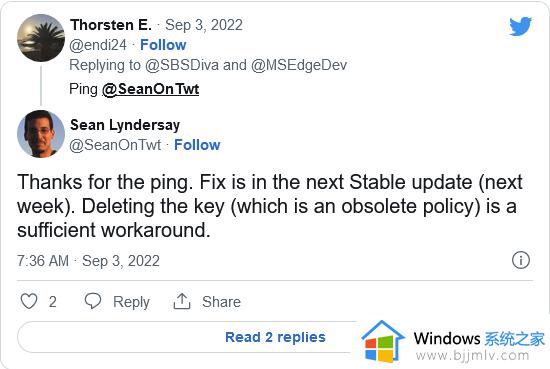Click the reply speech bubble icon
Viewport: 550px width, 369px height.
pos(93,301)
